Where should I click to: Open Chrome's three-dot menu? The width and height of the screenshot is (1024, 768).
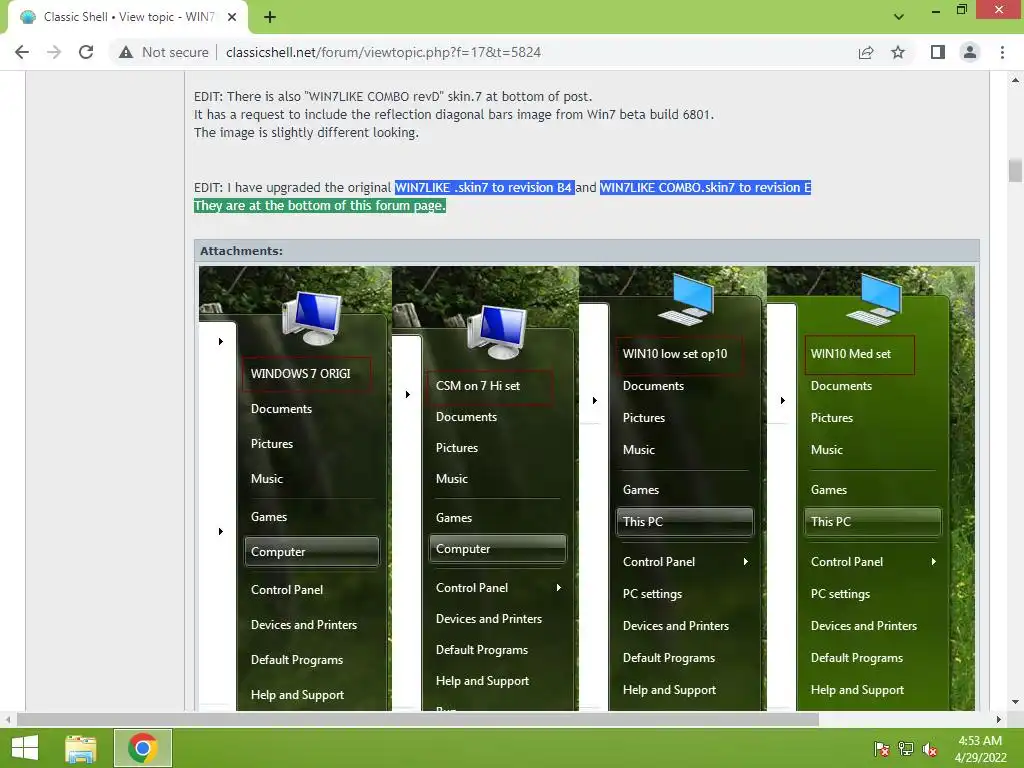click(1002, 52)
